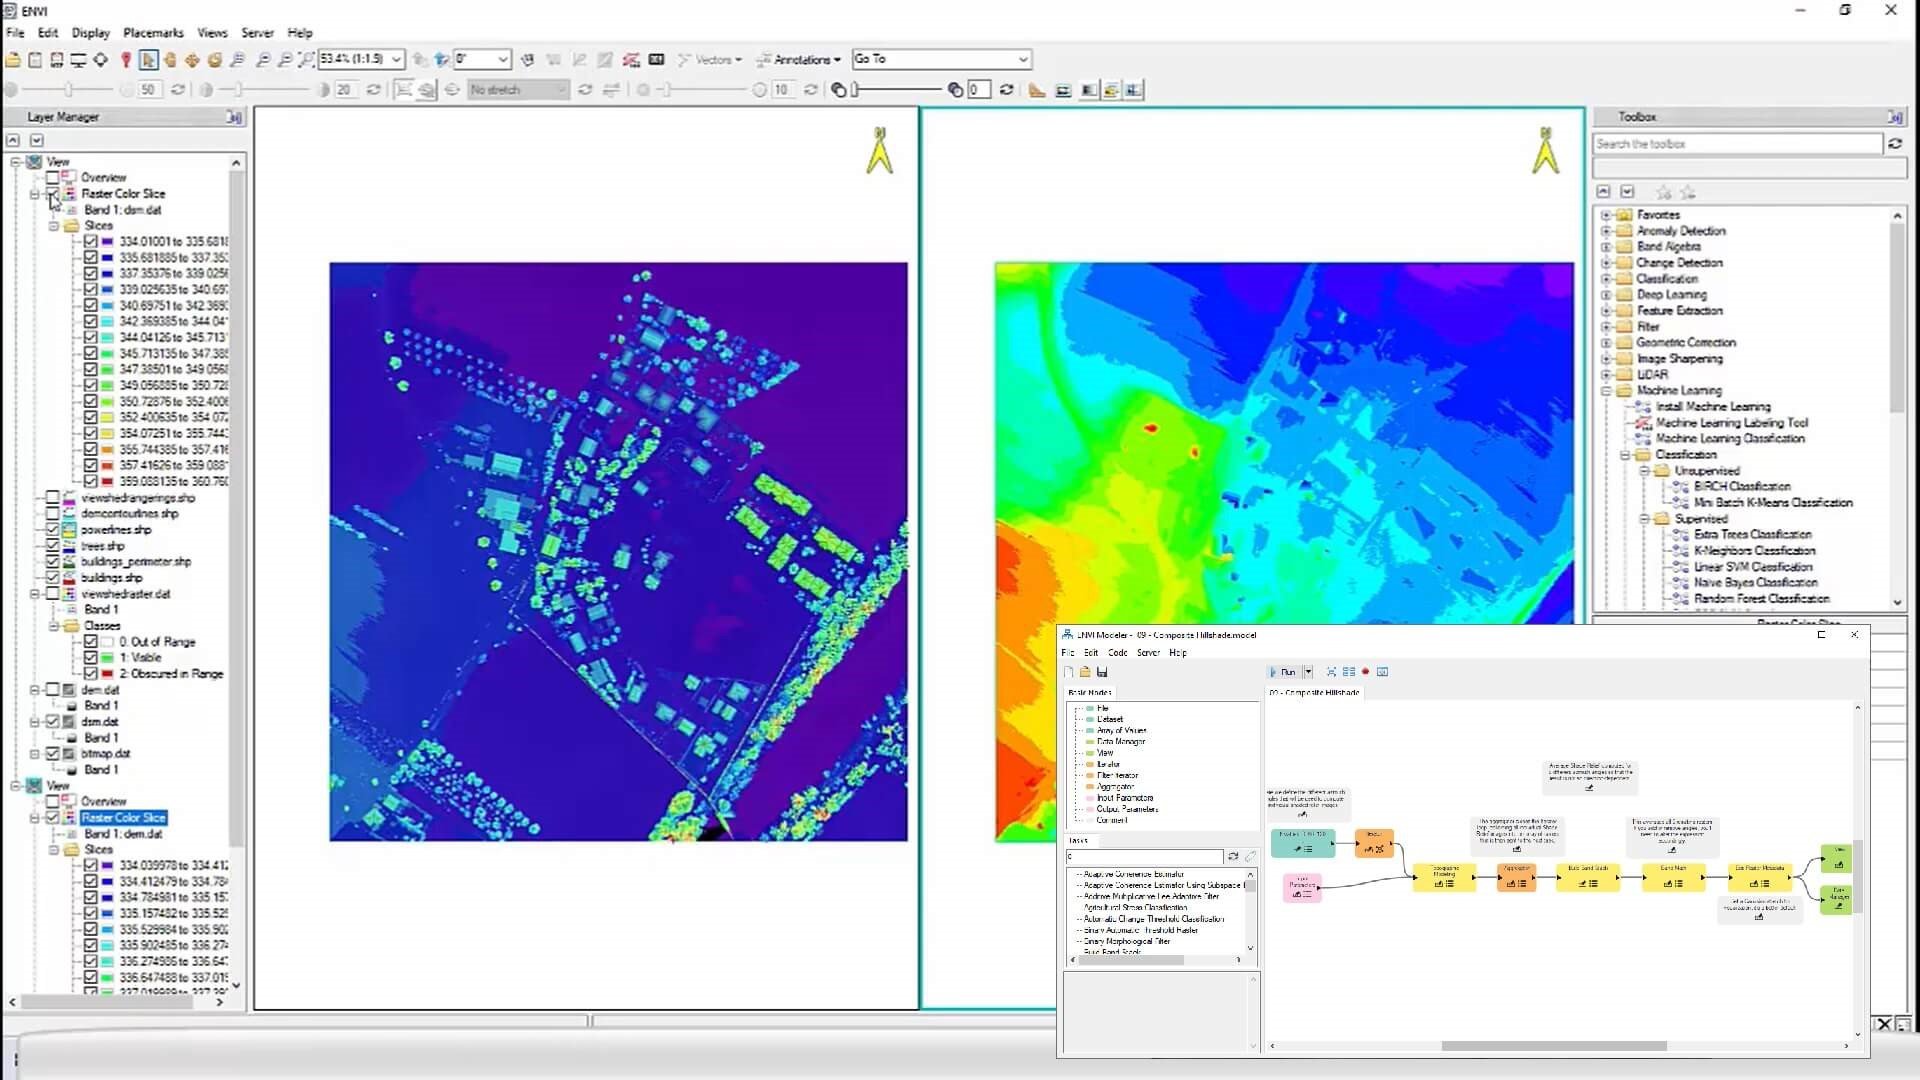
Task: Open the zoom percentage dropdown
Action: [396, 60]
